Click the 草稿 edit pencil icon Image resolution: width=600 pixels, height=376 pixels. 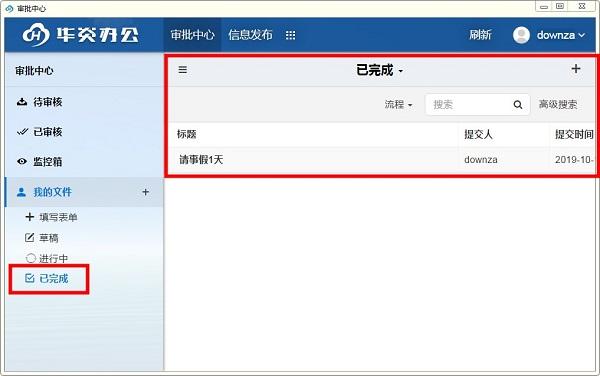[x=29, y=238]
